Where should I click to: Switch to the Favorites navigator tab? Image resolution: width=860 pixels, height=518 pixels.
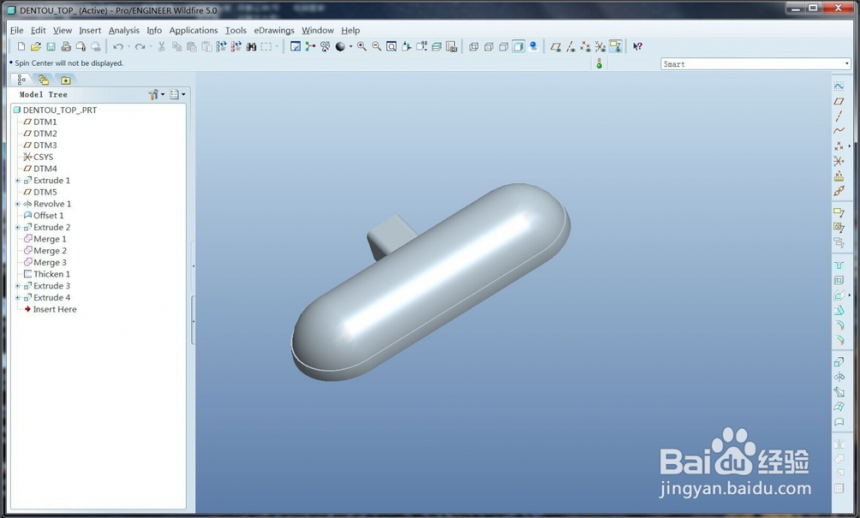click(x=66, y=80)
